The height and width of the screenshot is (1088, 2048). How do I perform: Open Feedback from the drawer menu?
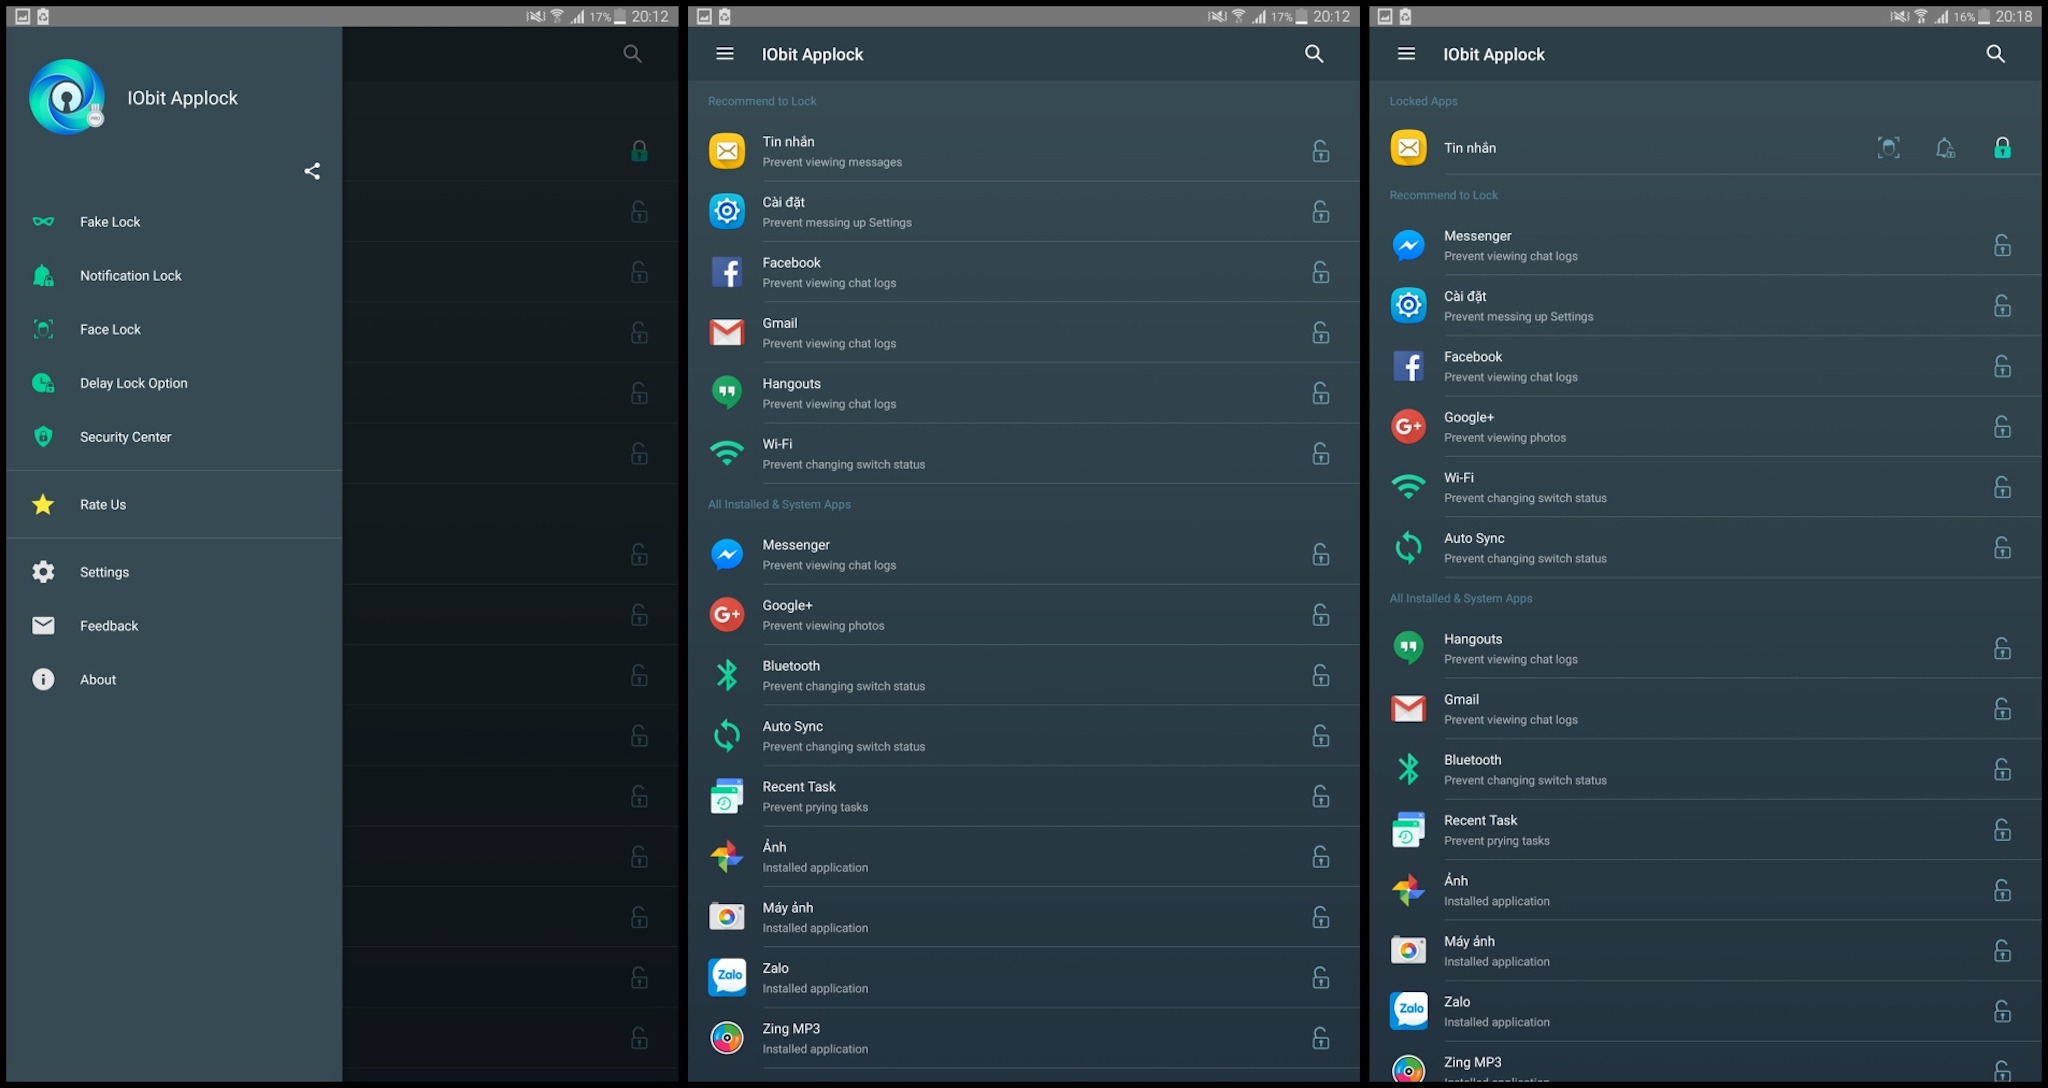point(174,626)
